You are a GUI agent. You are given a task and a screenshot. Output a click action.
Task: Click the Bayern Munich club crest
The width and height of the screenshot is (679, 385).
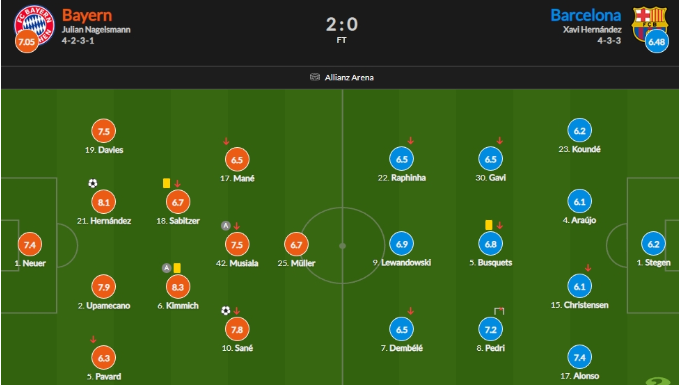pyautogui.click(x=34, y=25)
